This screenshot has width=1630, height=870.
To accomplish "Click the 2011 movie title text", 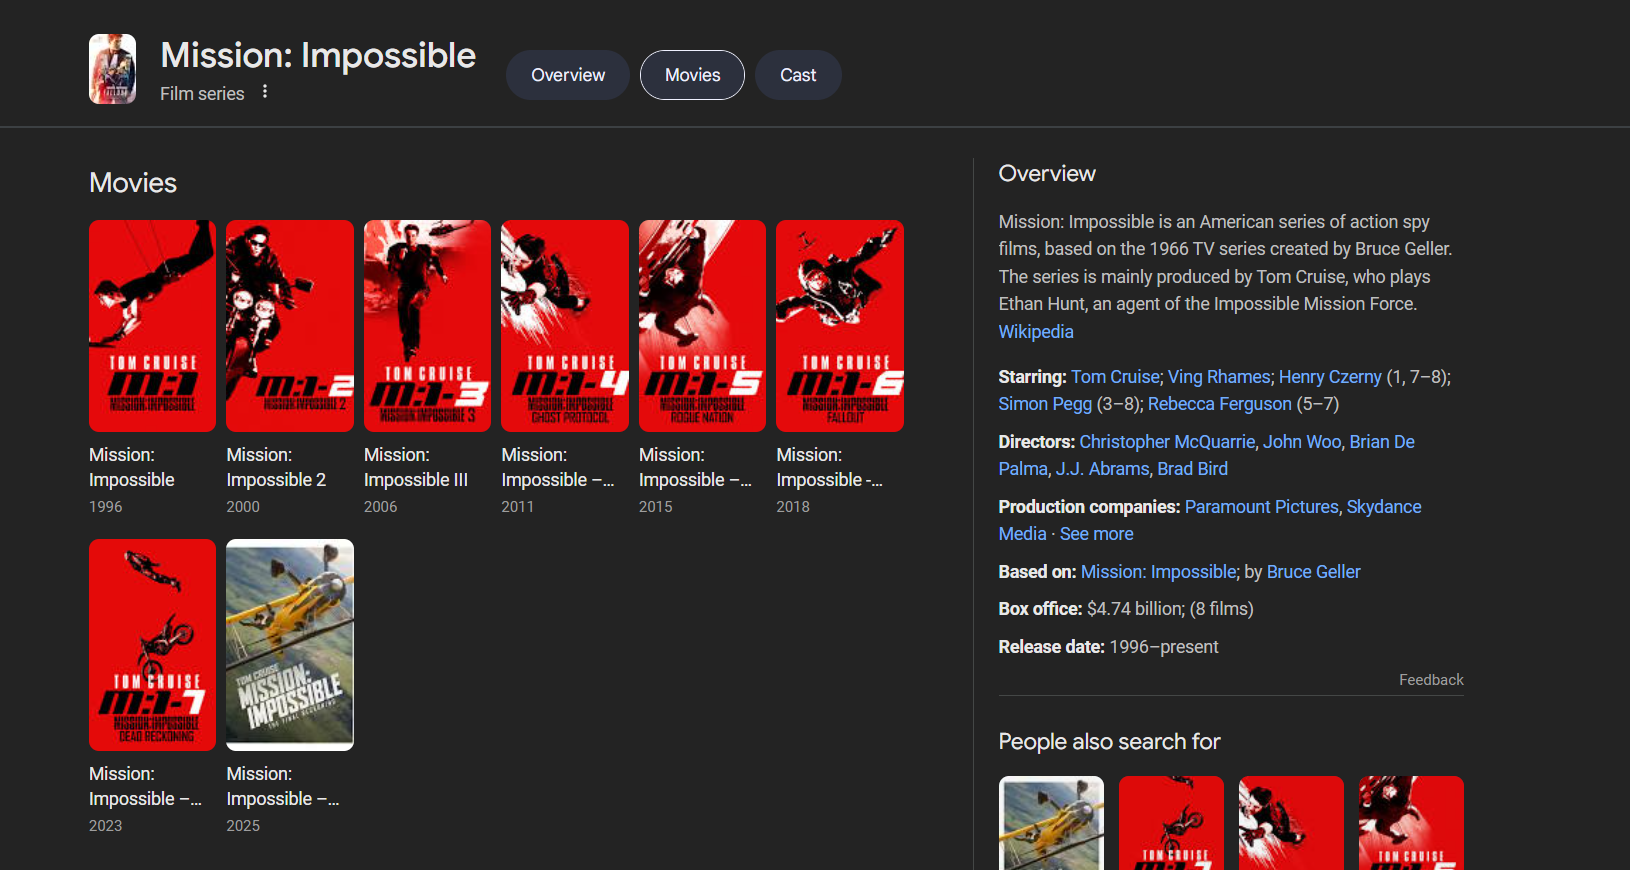I will (x=558, y=467).
